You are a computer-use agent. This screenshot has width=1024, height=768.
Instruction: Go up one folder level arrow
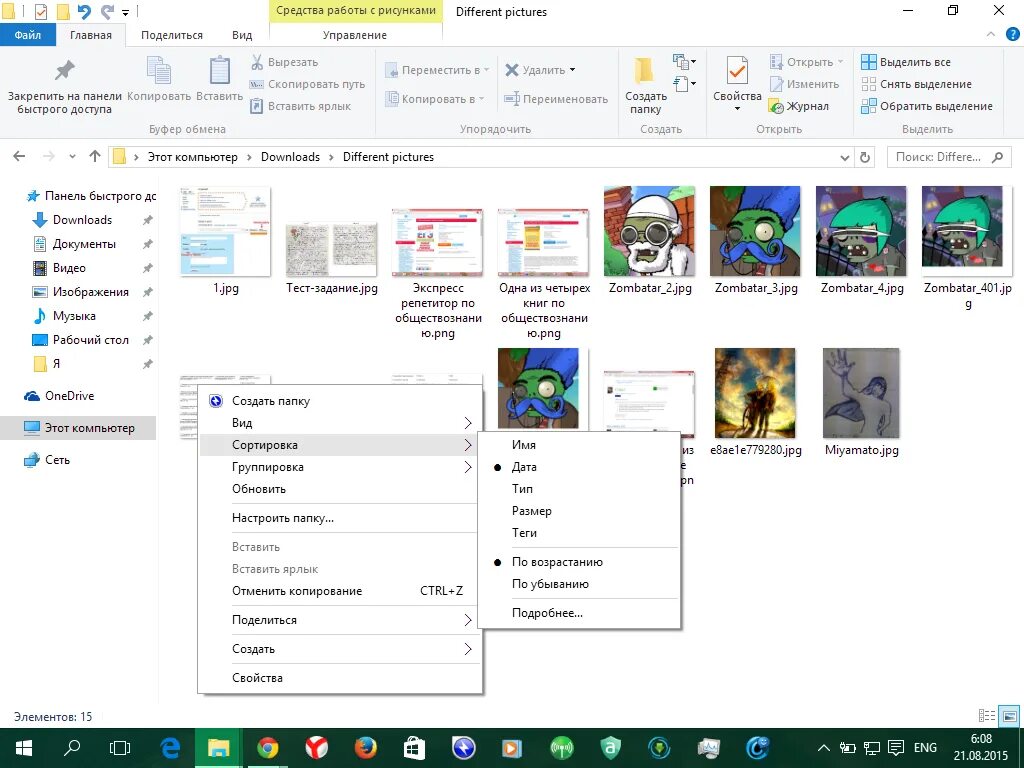[x=95, y=157]
